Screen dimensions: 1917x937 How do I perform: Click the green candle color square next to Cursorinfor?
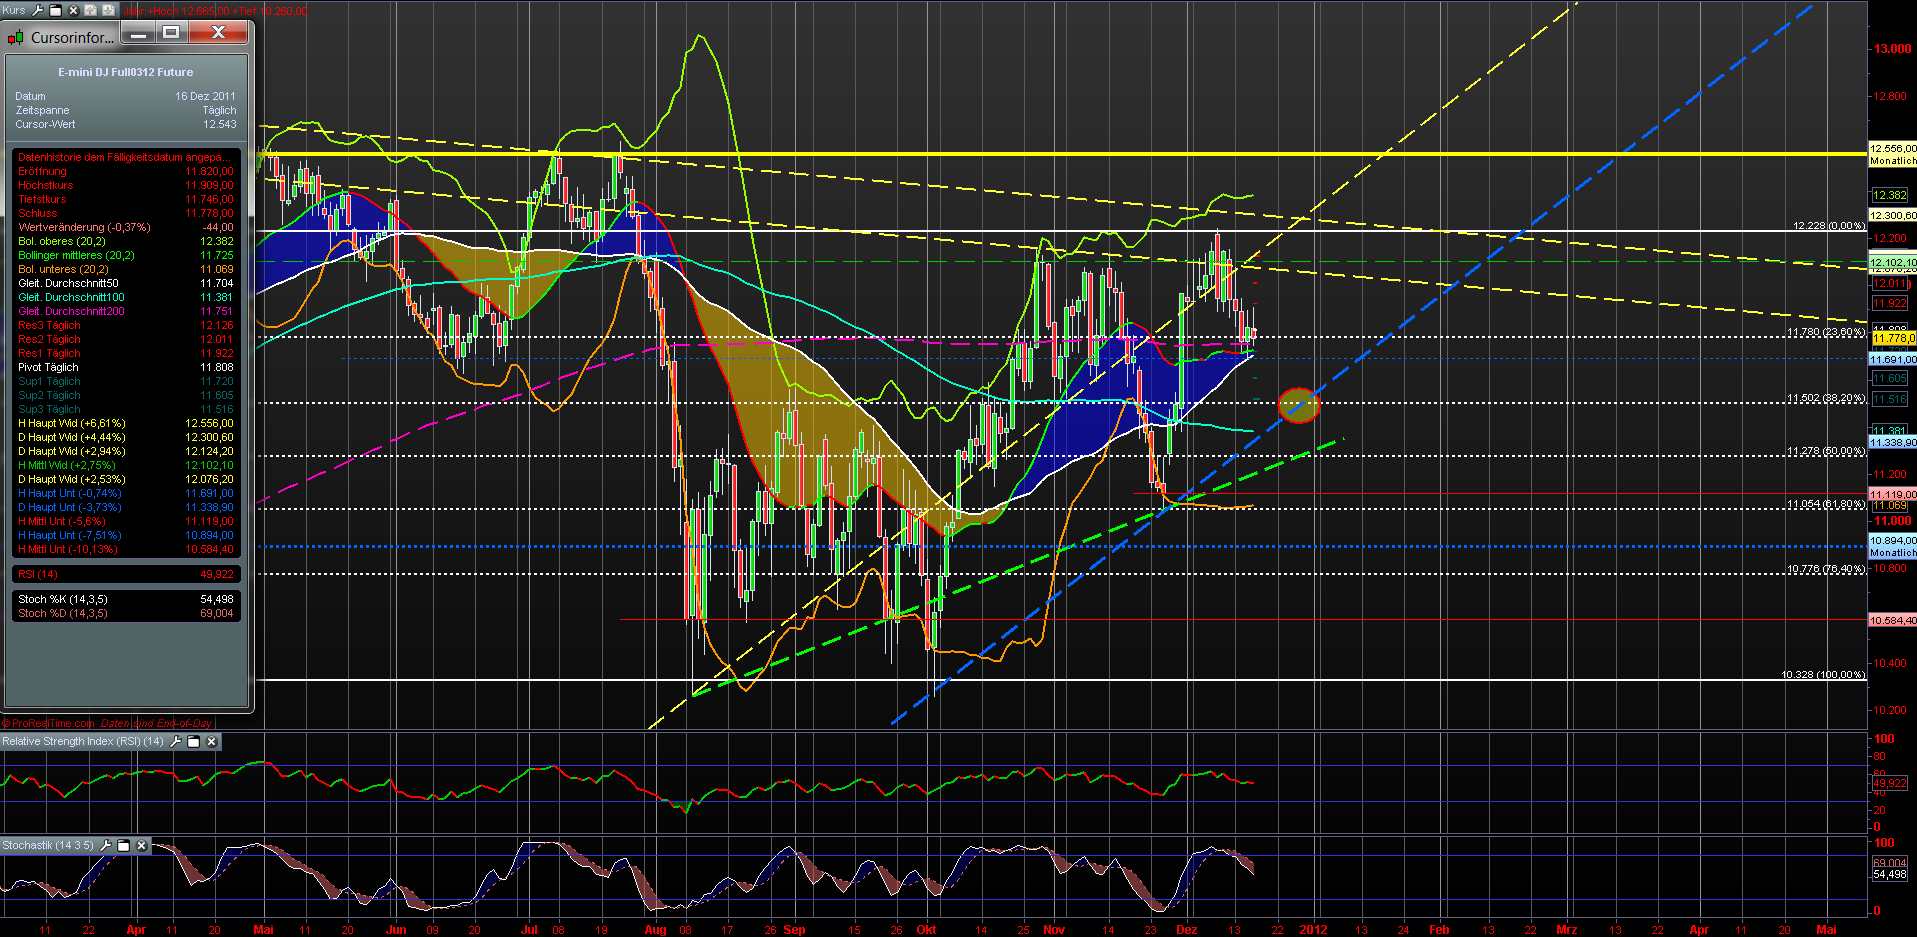(x=20, y=37)
